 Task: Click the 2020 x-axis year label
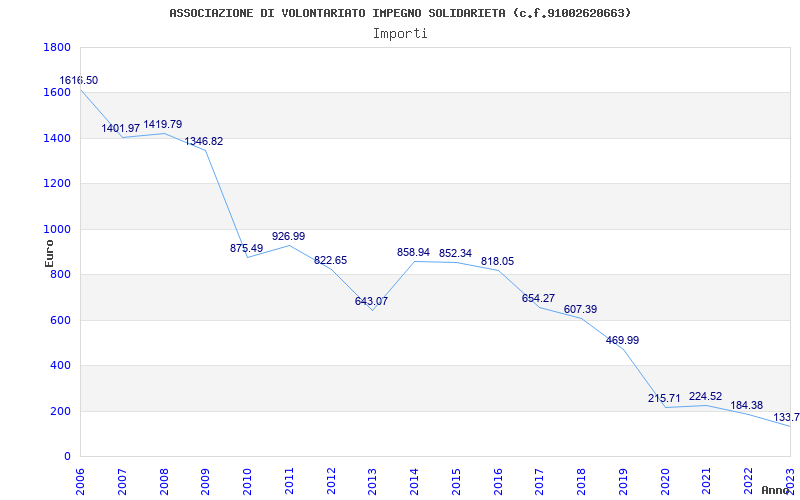665,481
